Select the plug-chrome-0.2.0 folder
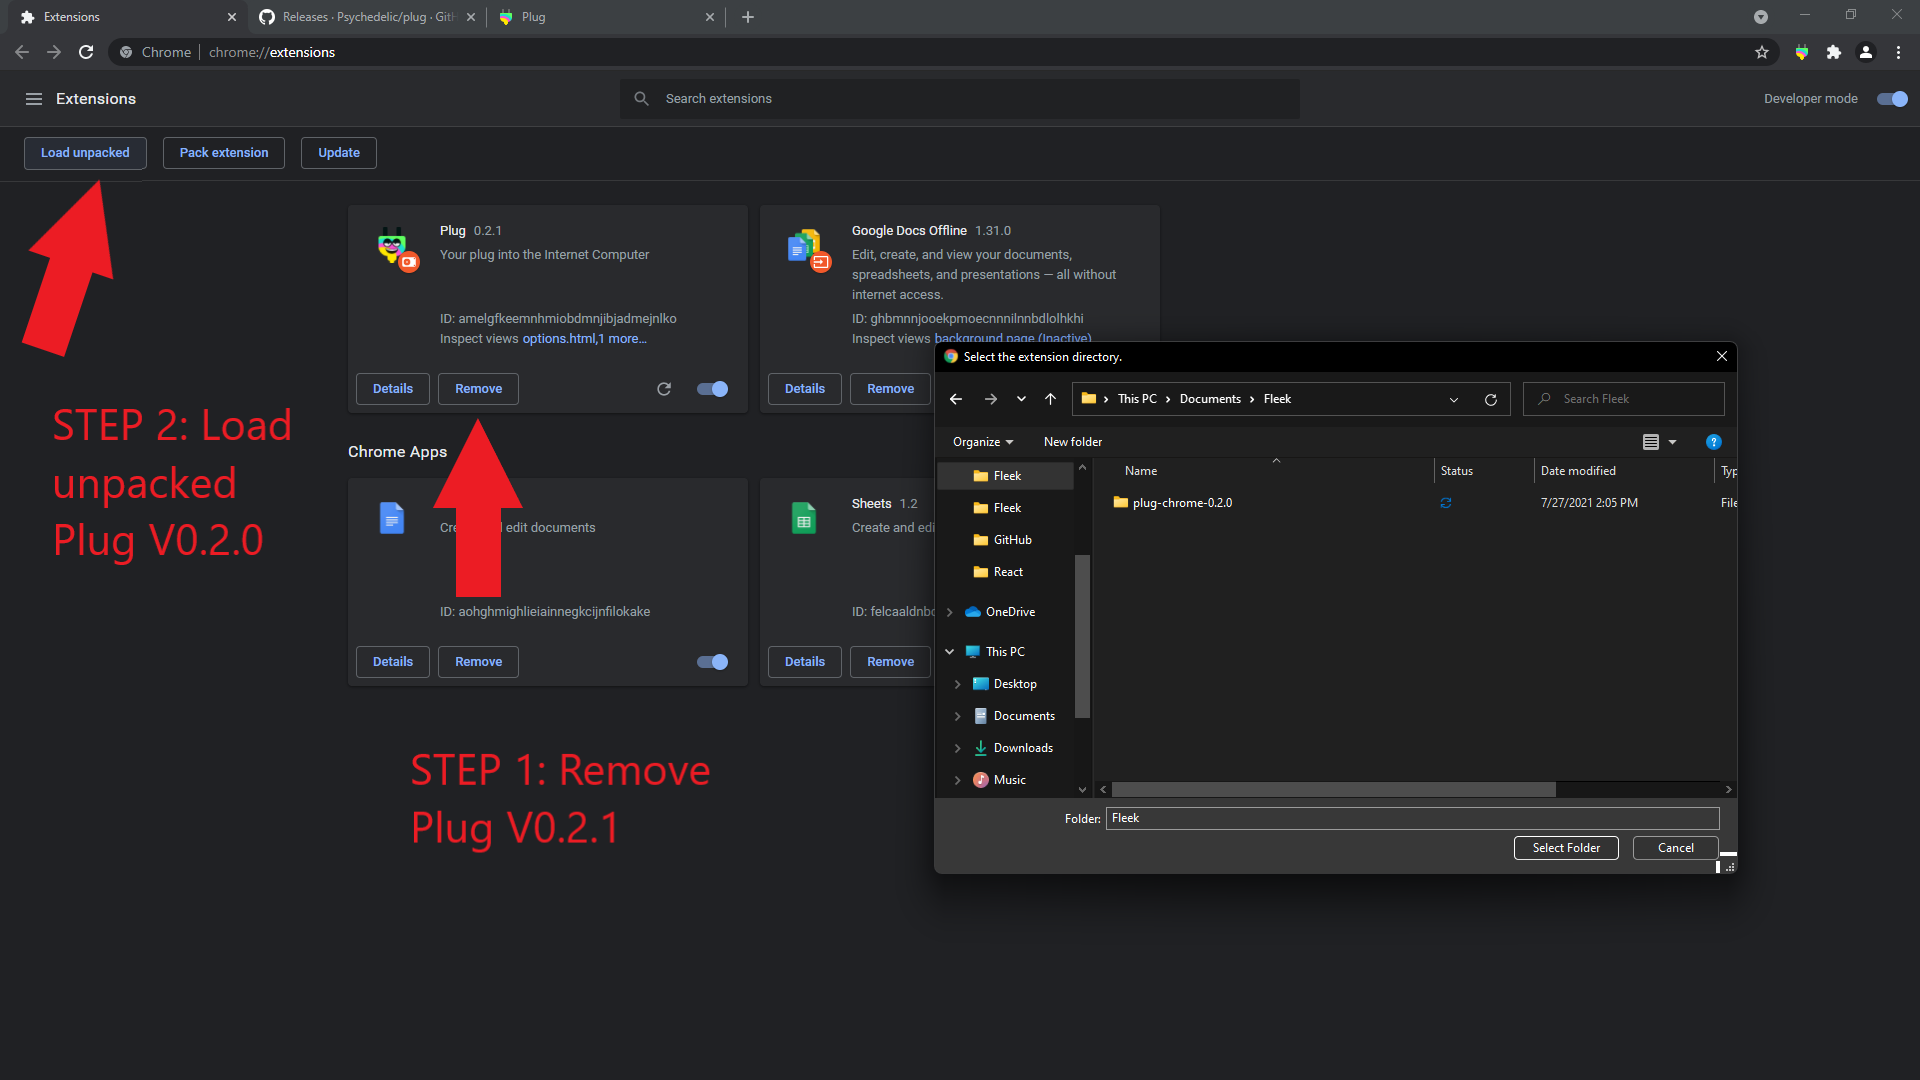 click(x=1182, y=503)
